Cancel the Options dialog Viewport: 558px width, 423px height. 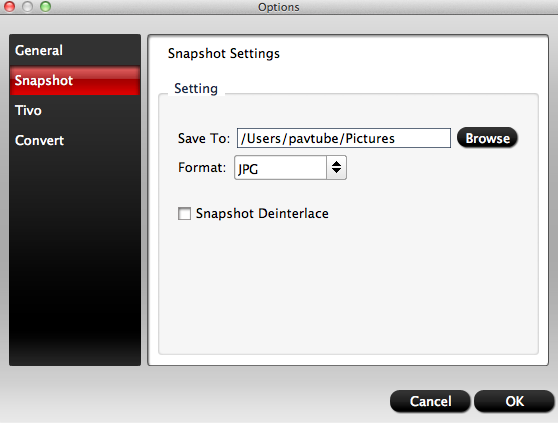pyautogui.click(x=430, y=401)
